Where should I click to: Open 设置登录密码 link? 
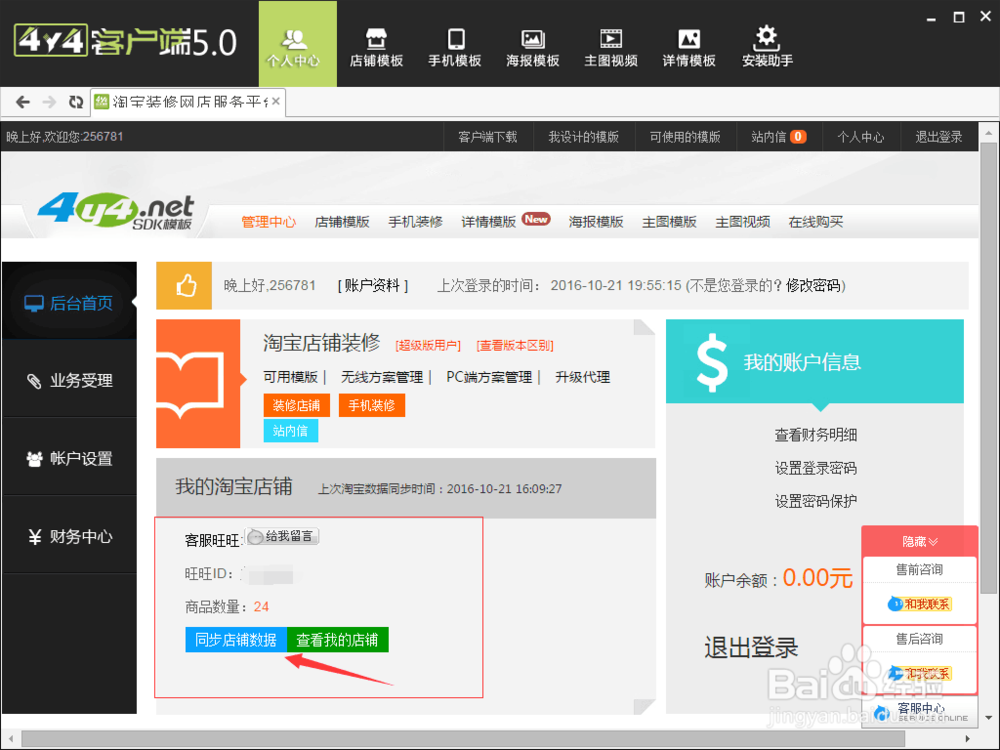pyautogui.click(x=816, y=468)
